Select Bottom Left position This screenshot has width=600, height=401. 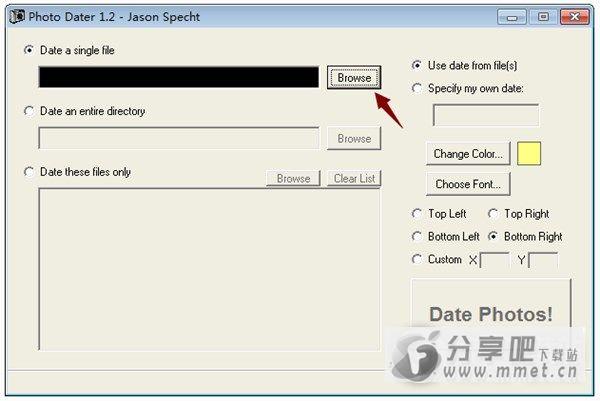click(x=417, y=236)
